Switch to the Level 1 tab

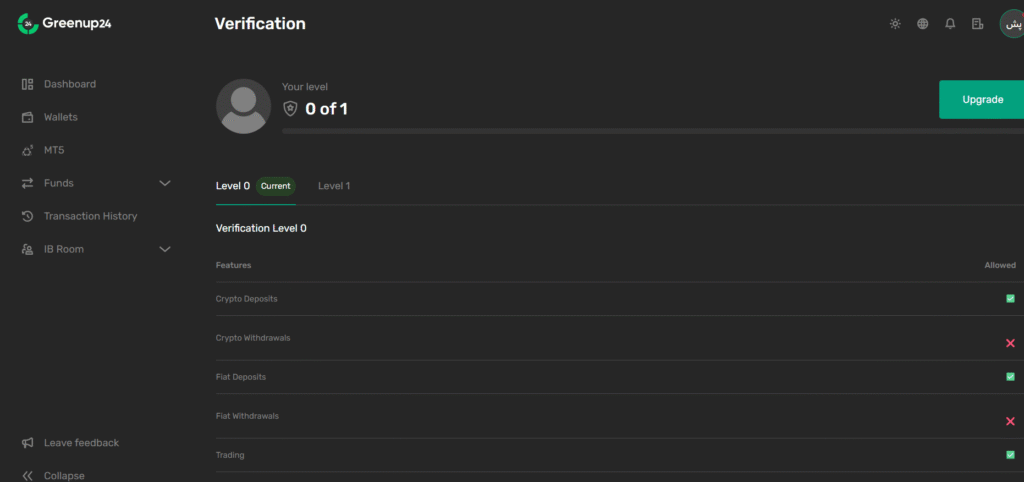point(334,186)
